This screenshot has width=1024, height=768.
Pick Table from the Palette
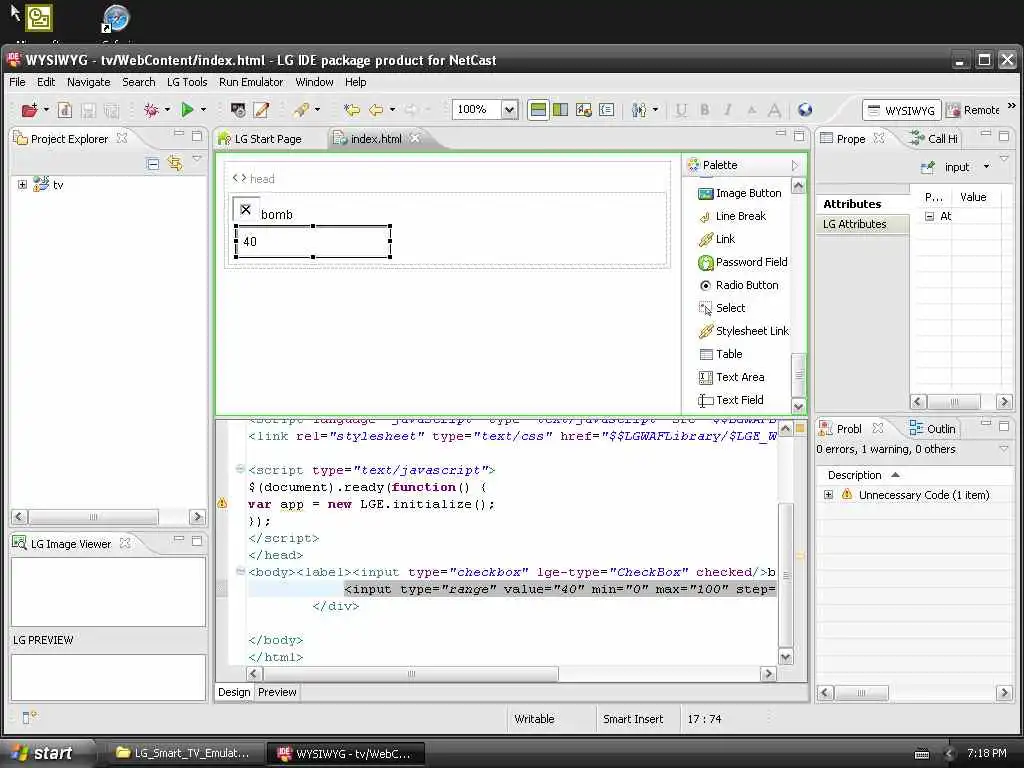coord(720,354)
